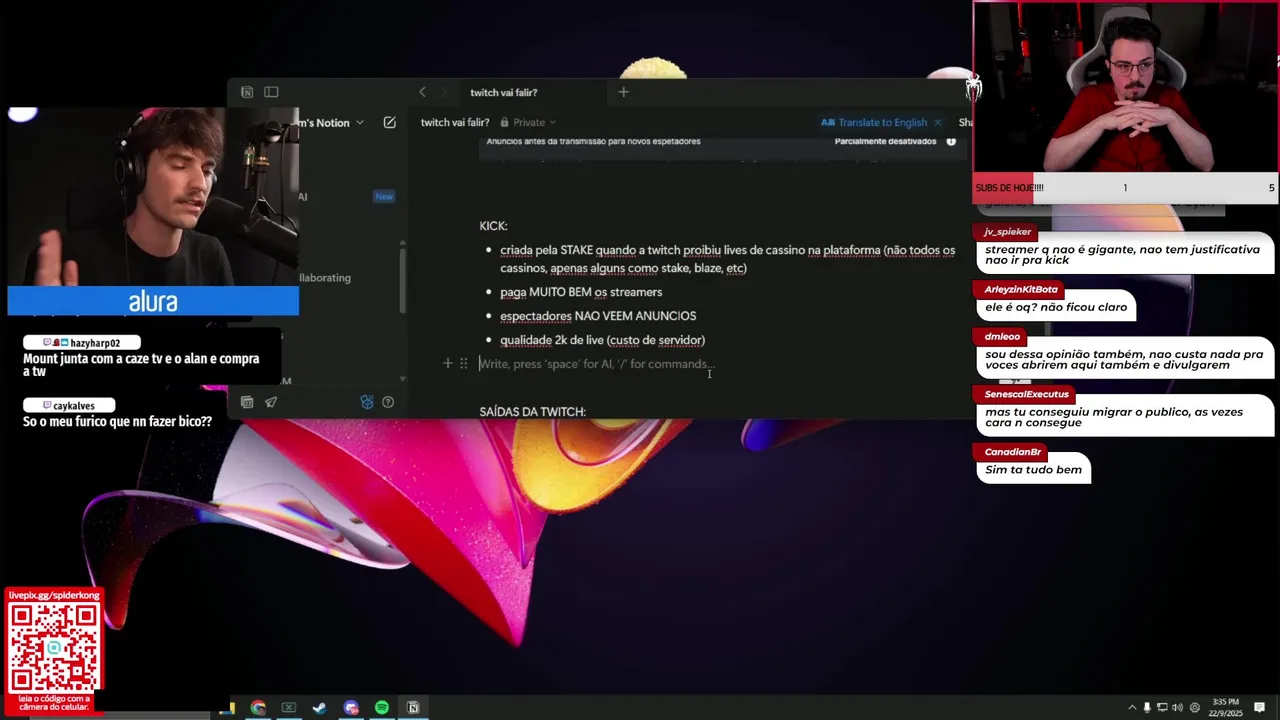Image resolution: width=1280 pixels, height=720 pixels.
Task: Click the empty block placeholder 'Write, press space for AI'
Action: [x=596, y=364]
